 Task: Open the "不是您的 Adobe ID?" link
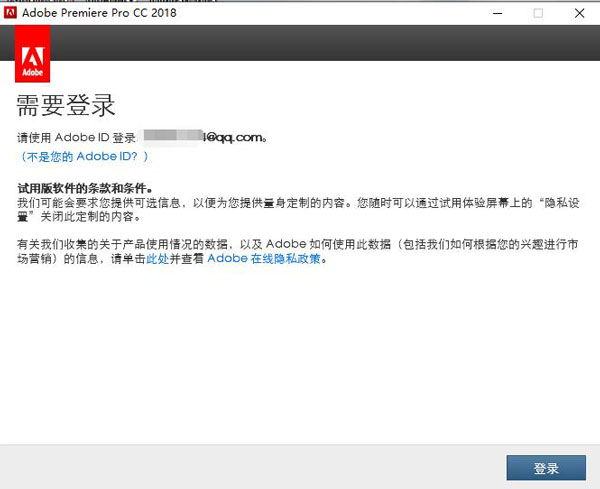click(x=84, y=157)
